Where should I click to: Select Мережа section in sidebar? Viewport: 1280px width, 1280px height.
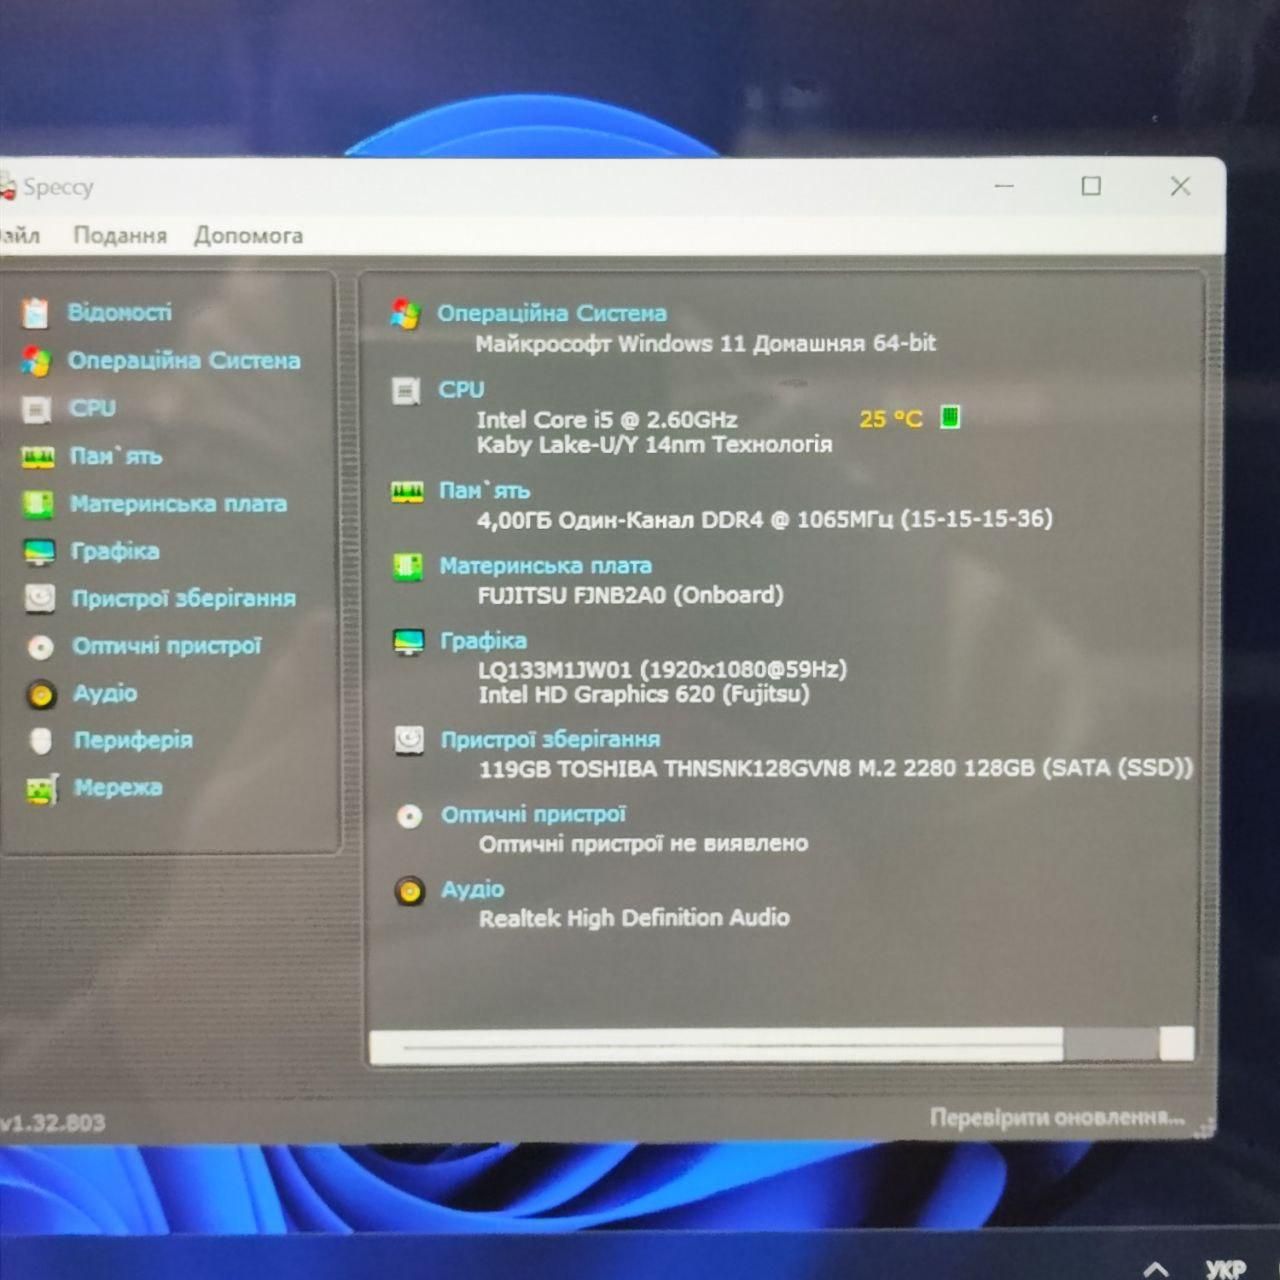click(x=118, y=788)
